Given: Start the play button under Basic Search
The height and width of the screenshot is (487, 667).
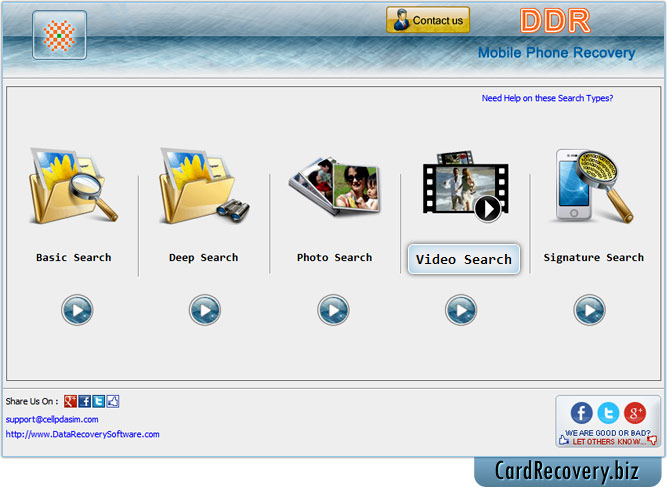Looking at the screenshot, I should point(77,310).
